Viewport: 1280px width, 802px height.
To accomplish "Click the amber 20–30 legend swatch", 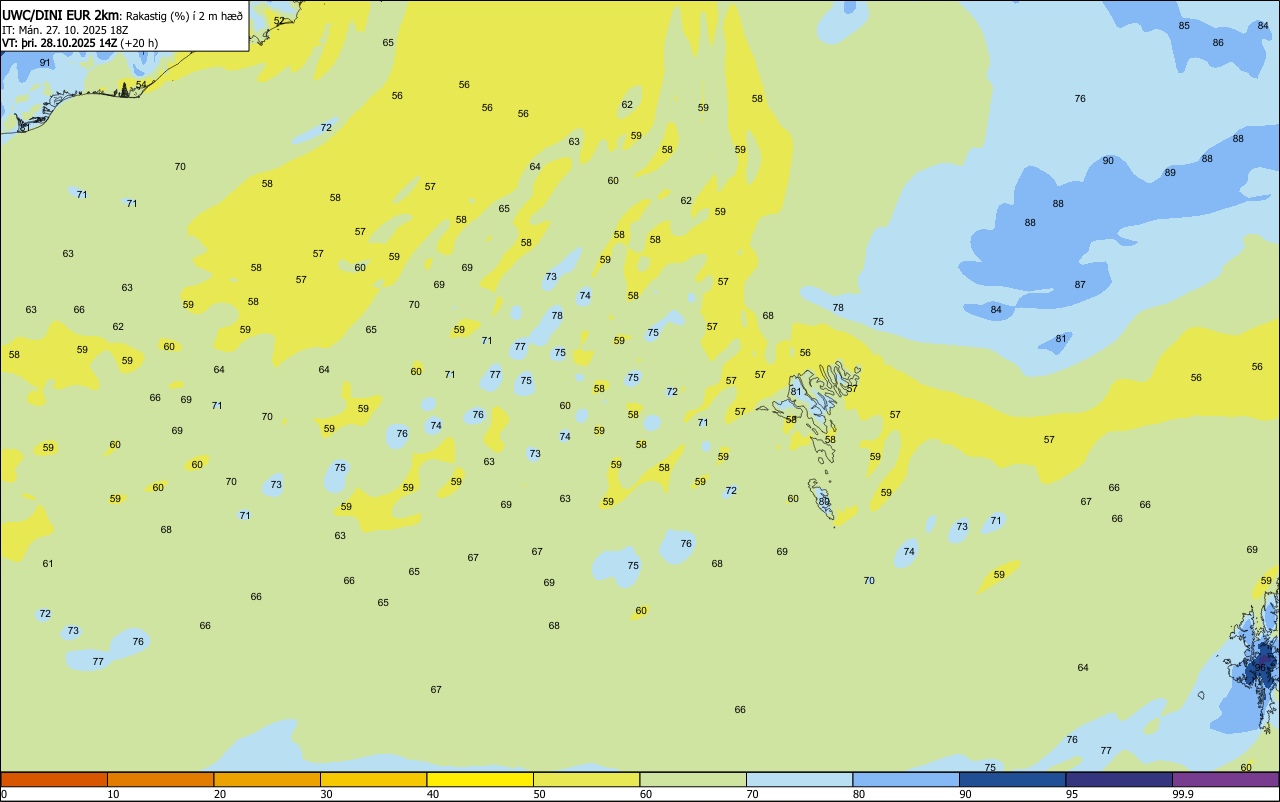I will [x=267, y=779].
